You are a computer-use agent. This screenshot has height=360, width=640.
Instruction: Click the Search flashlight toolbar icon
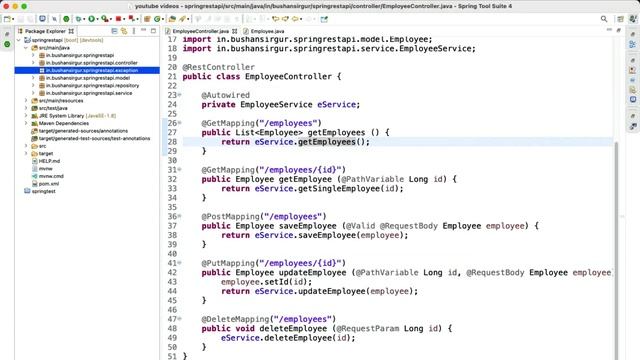pyautogui.click(x=182, y=19)
